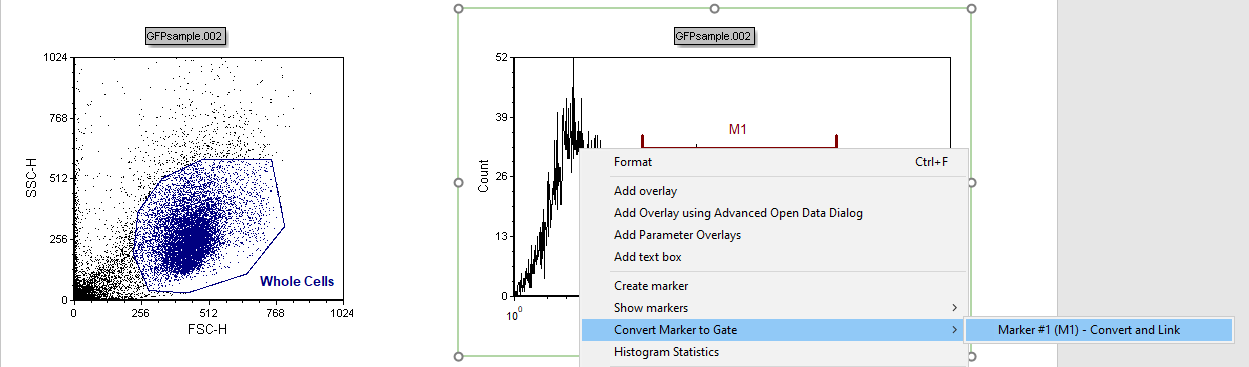Choose Add overlay menu entry
The image size is (1249, 367).
774,191
